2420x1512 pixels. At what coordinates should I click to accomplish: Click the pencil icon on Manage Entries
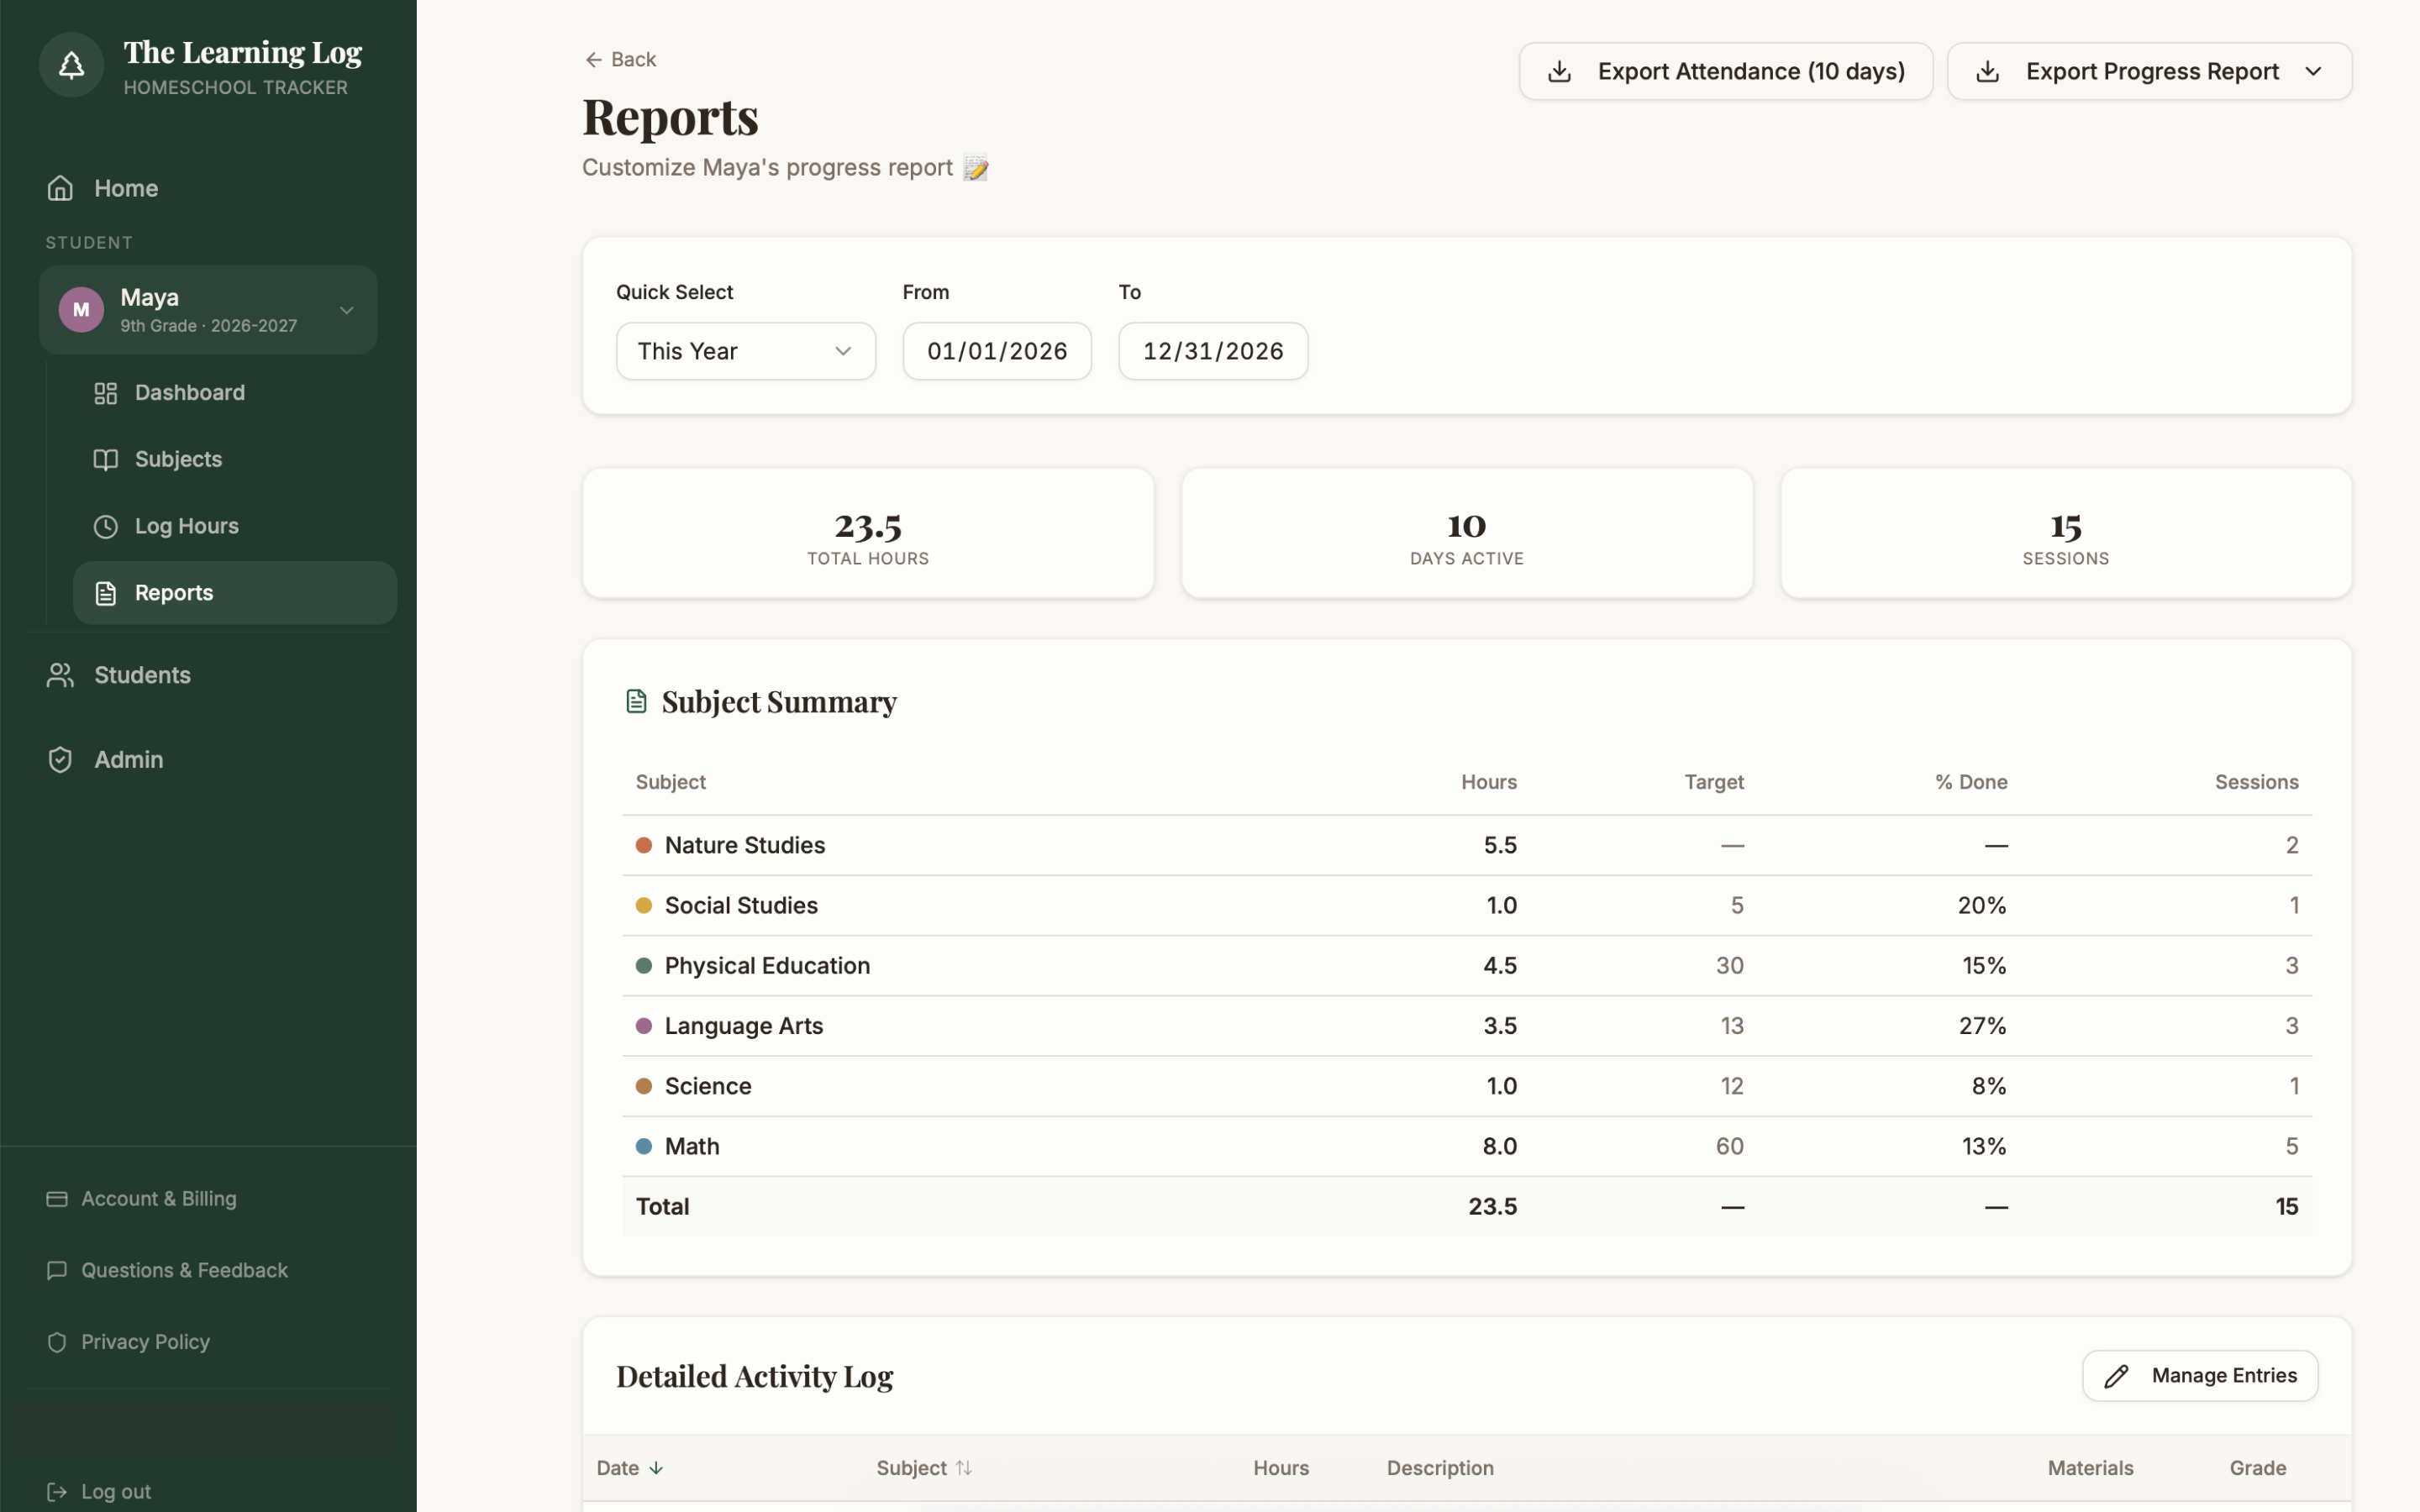tap(2116, 1376)
